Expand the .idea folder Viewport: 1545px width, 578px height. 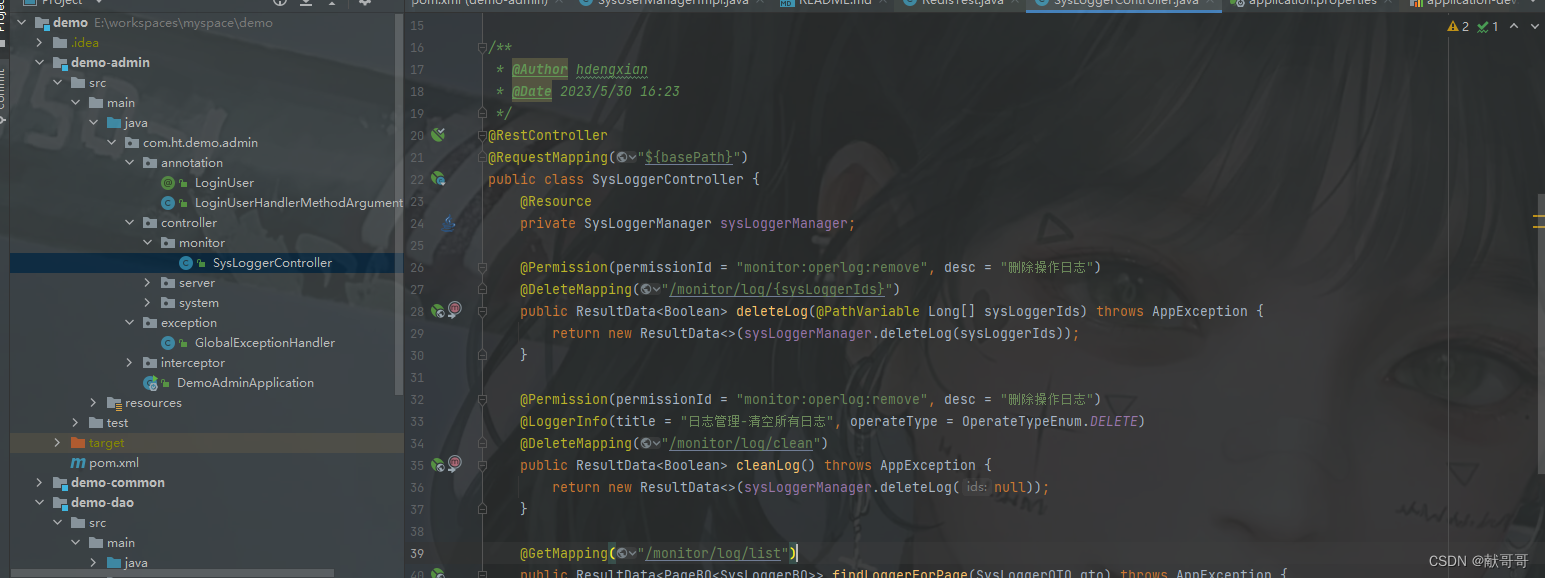coord(40,43)
